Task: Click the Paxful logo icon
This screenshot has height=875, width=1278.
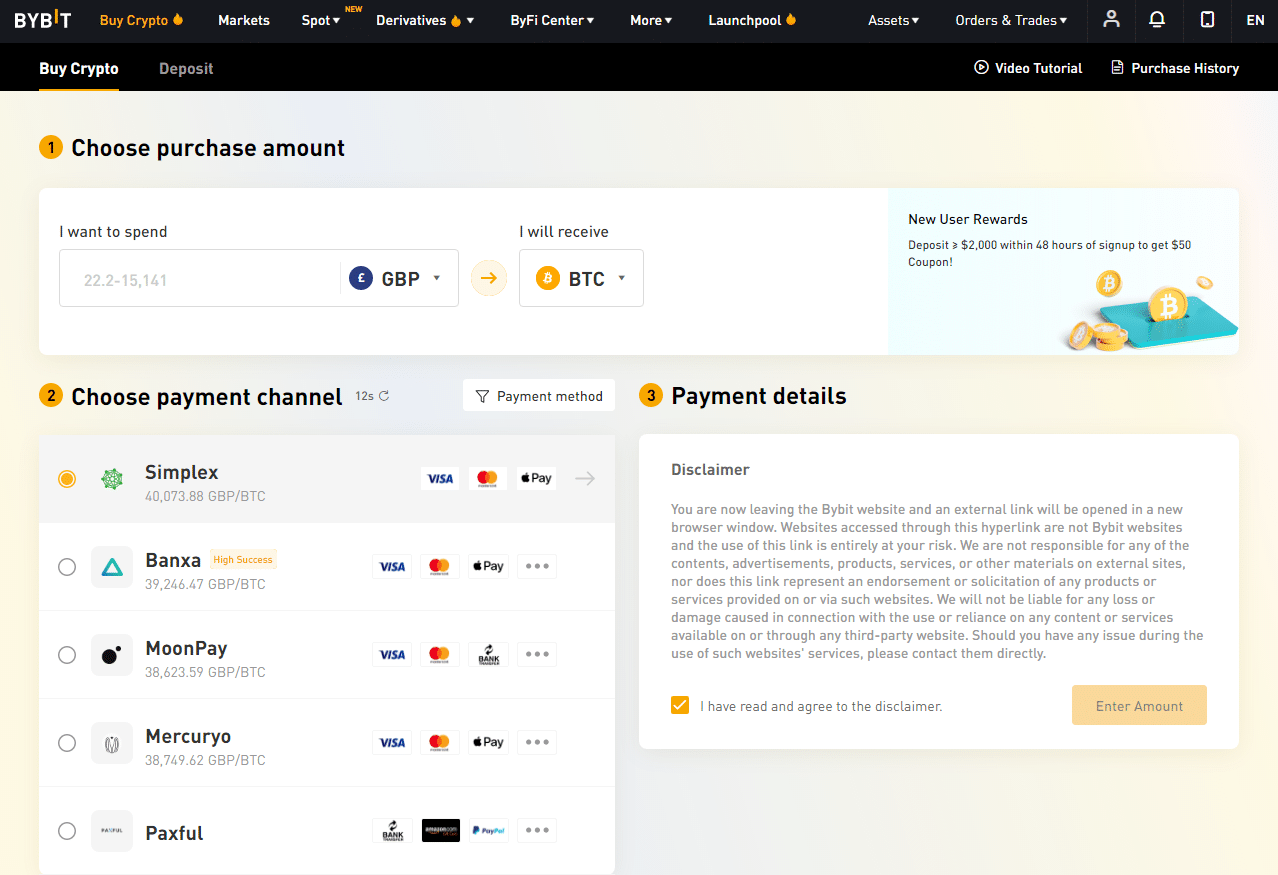Action: coord(112,831)
